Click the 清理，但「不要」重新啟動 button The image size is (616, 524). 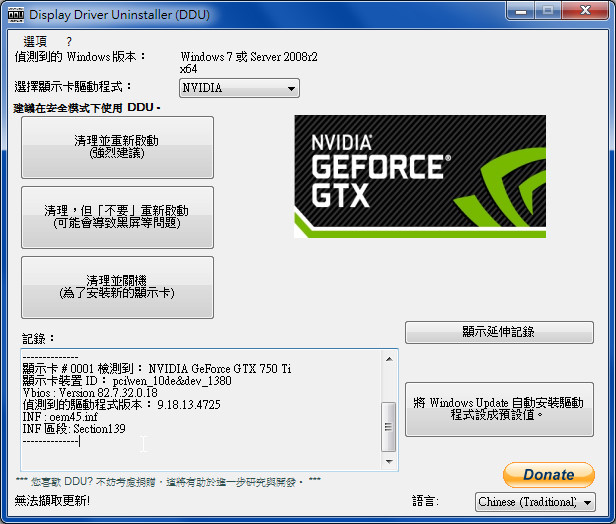pos(117,217)
